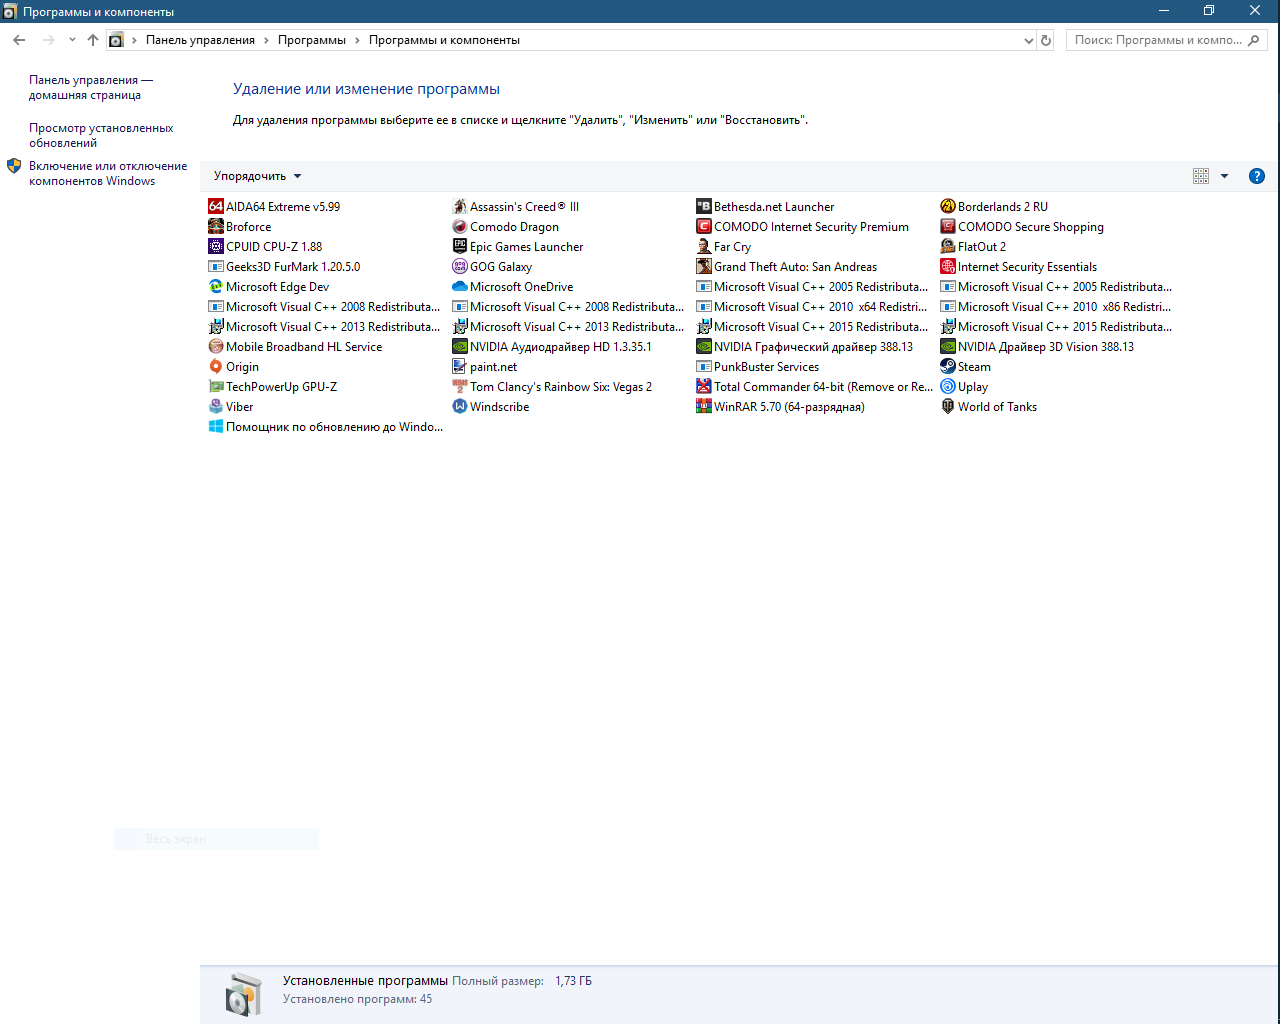Screen dimensions: 1280x1024
Task: Click the search programs input field
Action: pyautogui.click(x=1158, y=40)
